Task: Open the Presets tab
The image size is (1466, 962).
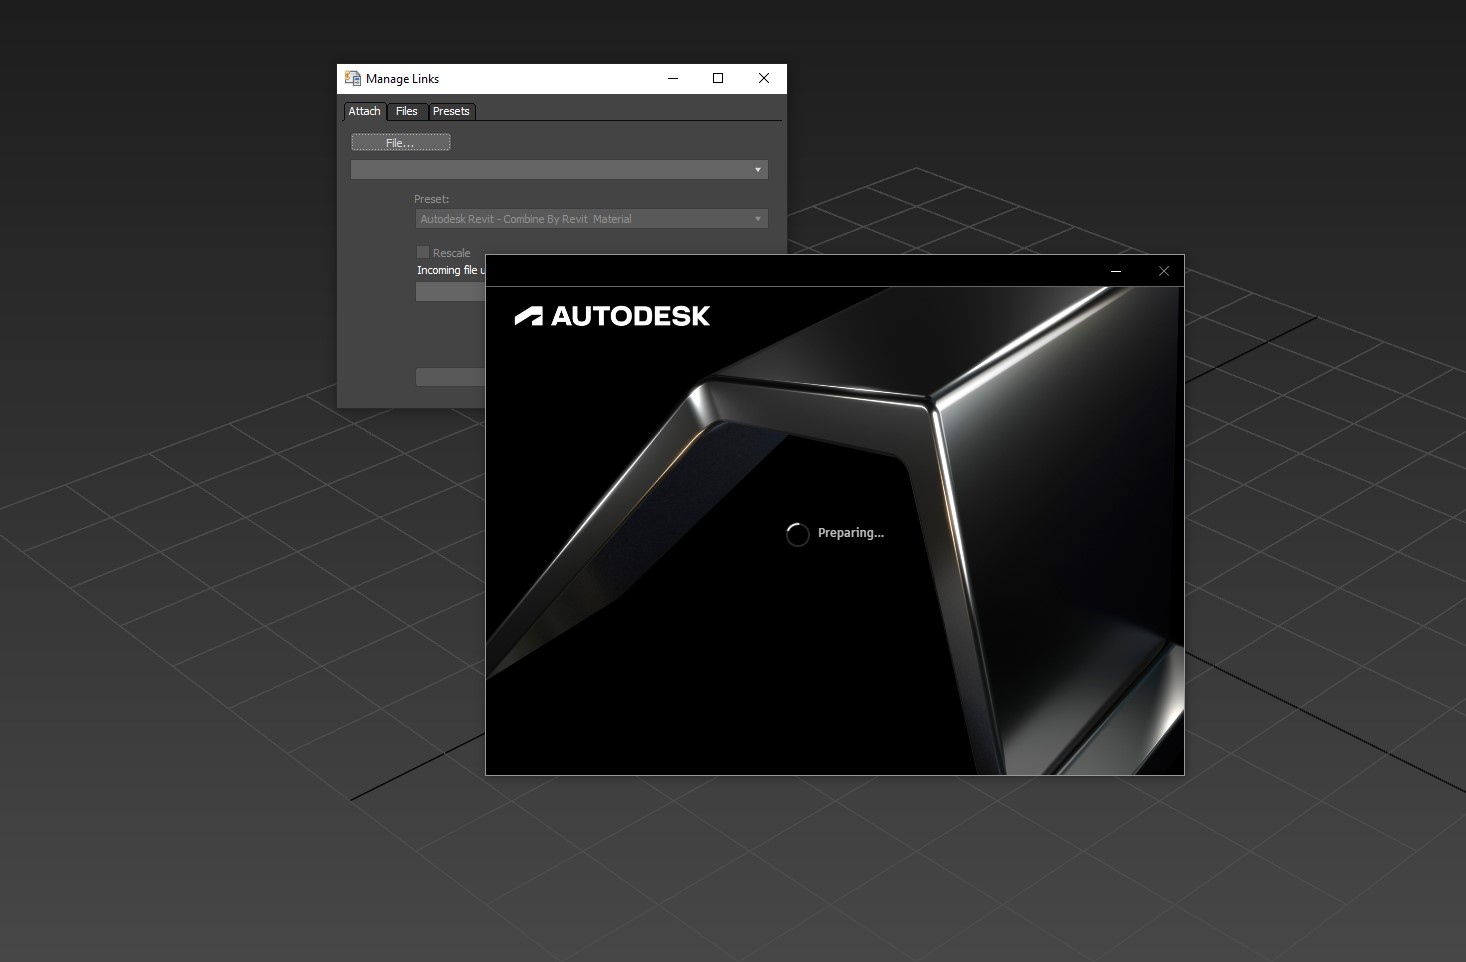Action: (x=451, y=111)
